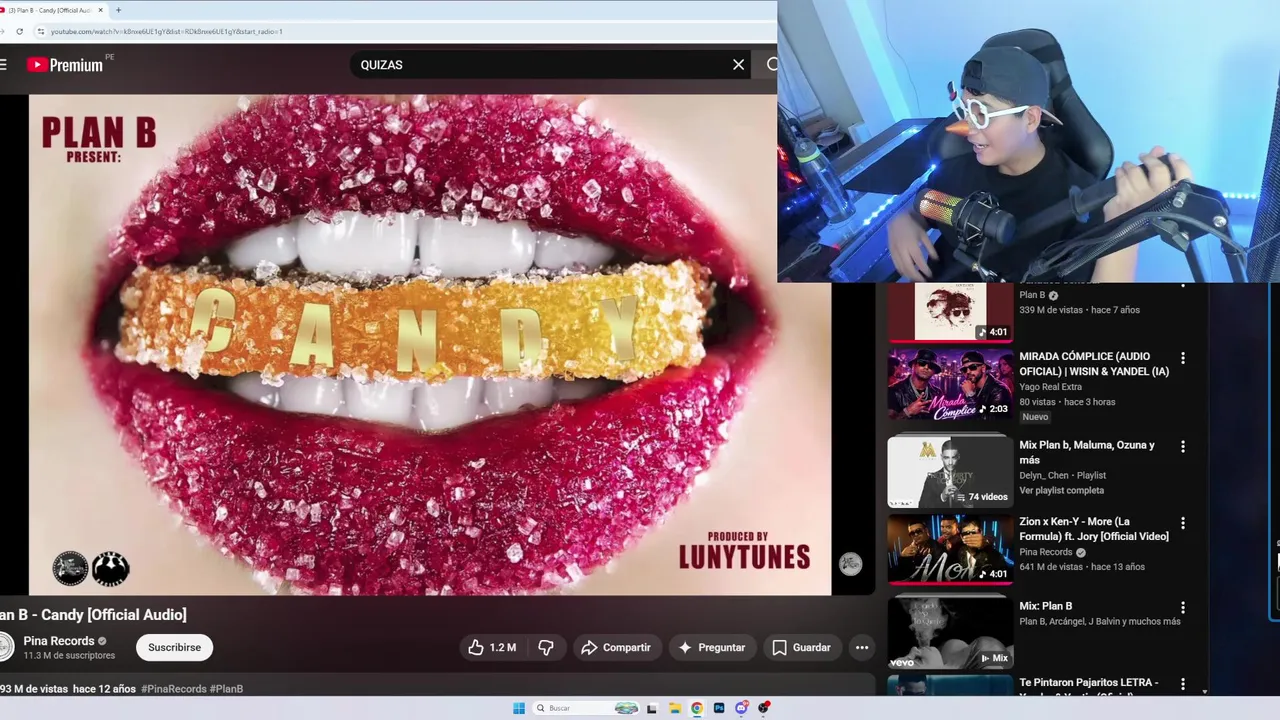The width and height of the screenshot is (1280, 720).
Task: Open more actions ellipsis under video
Action: coord(862,647)
